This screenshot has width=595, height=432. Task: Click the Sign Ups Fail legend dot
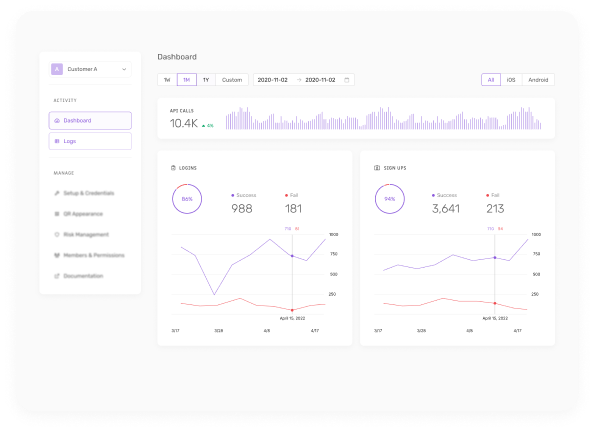487,195
